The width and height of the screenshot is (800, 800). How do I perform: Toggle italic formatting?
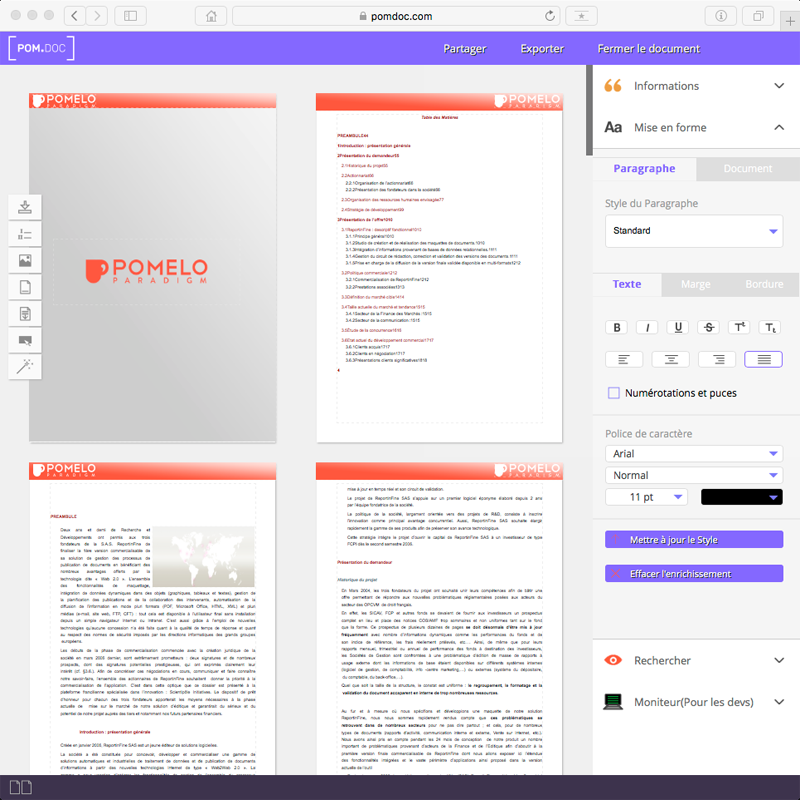click(647, 328)
